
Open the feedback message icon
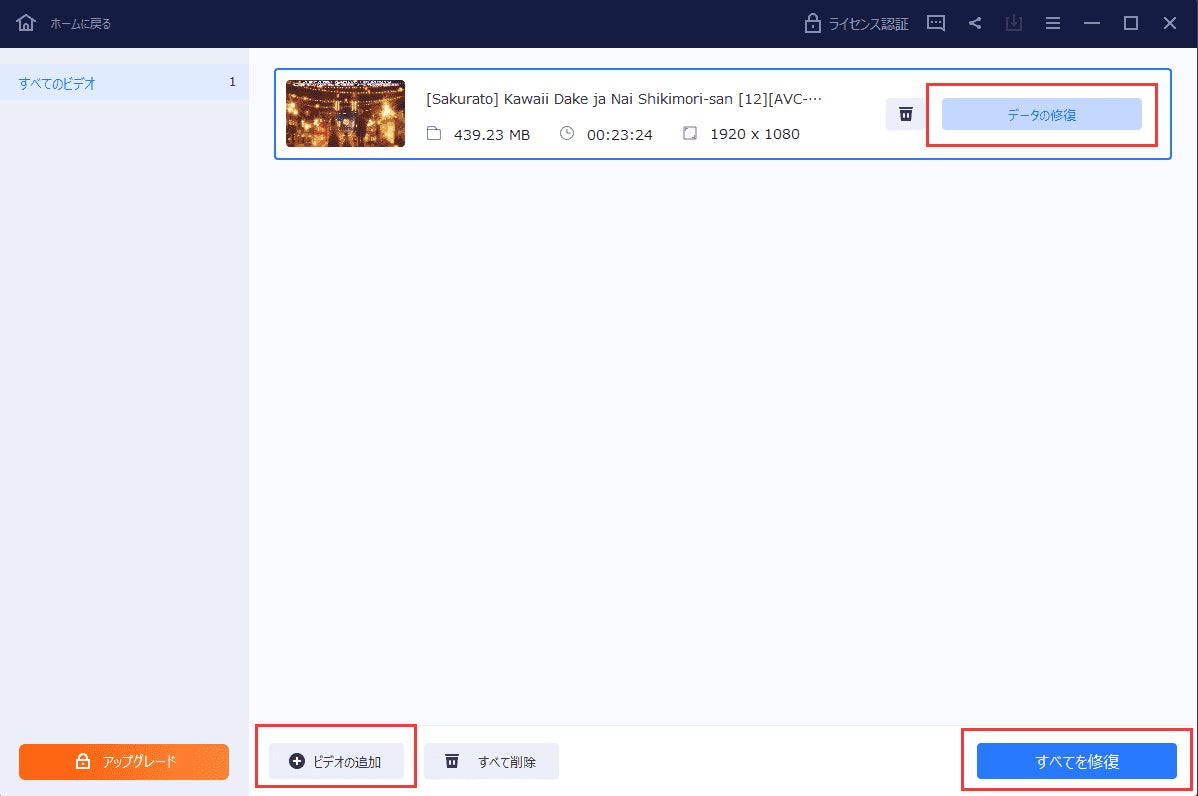pyautogui.click(x=936, y=23)
